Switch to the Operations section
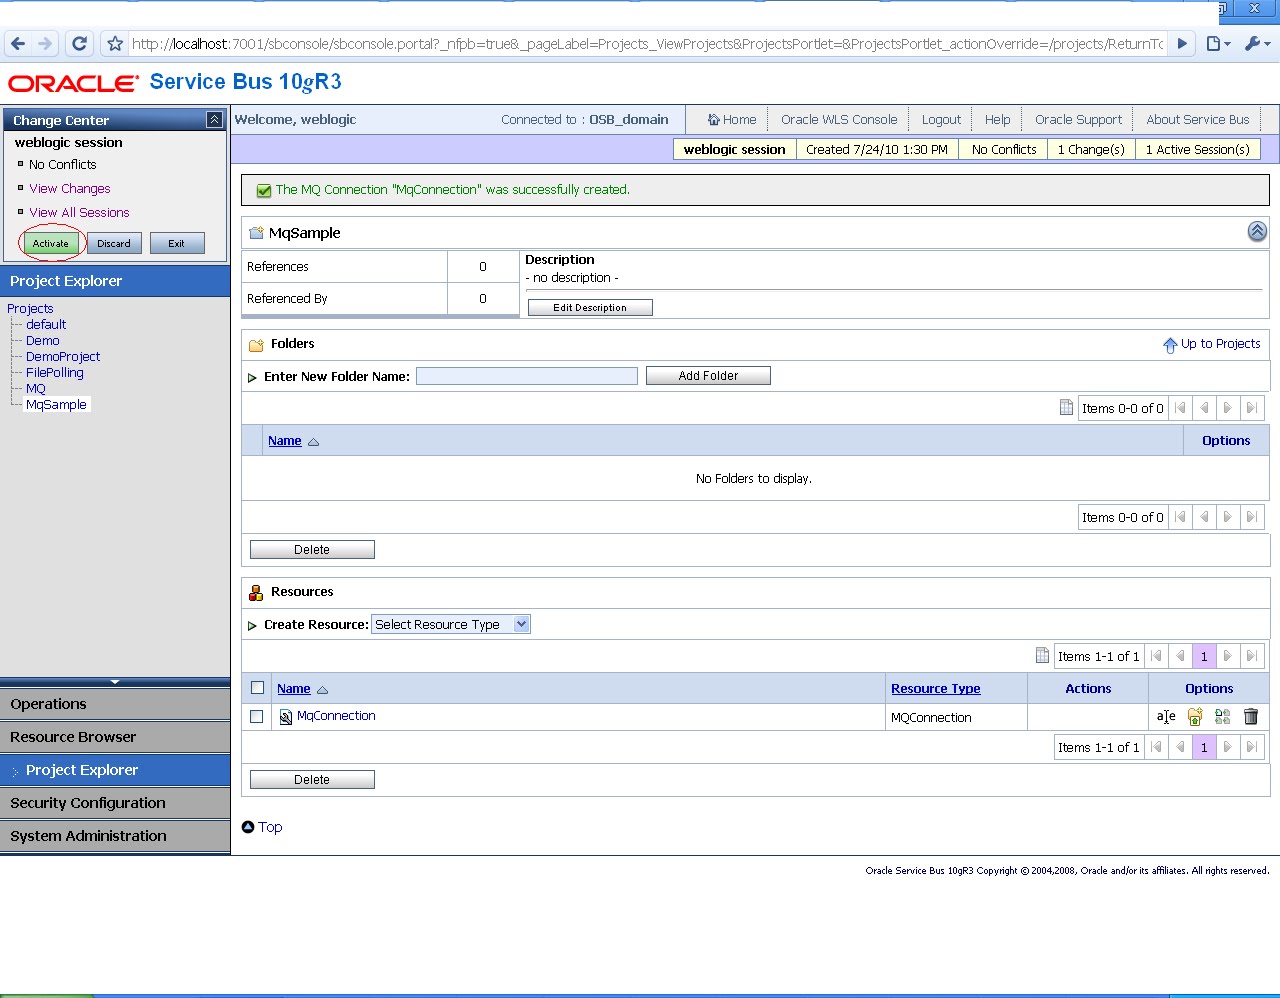Viewport: 1280px width, 998px height. click(x=115, y=704)
